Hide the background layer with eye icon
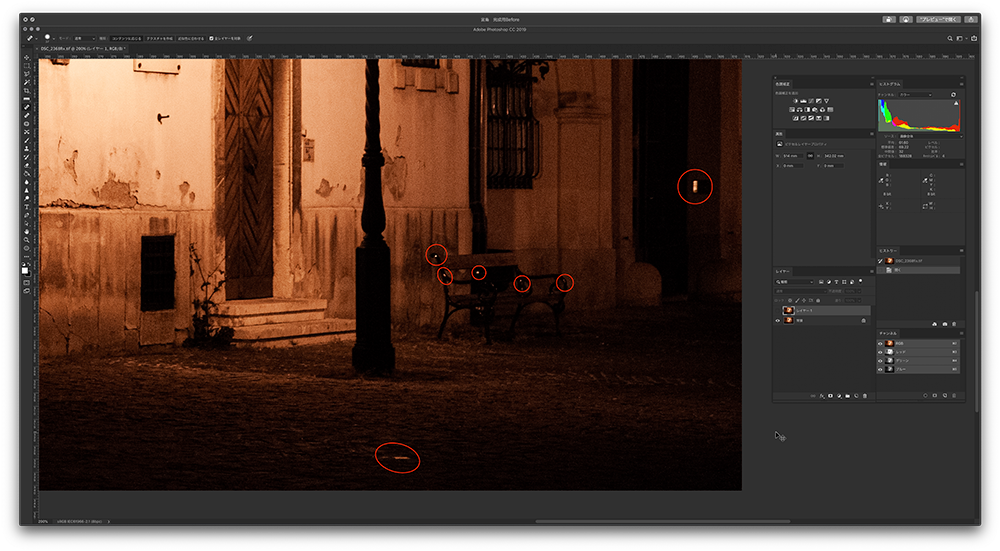This screenshot has height=551, width=1000. (780, 320)
